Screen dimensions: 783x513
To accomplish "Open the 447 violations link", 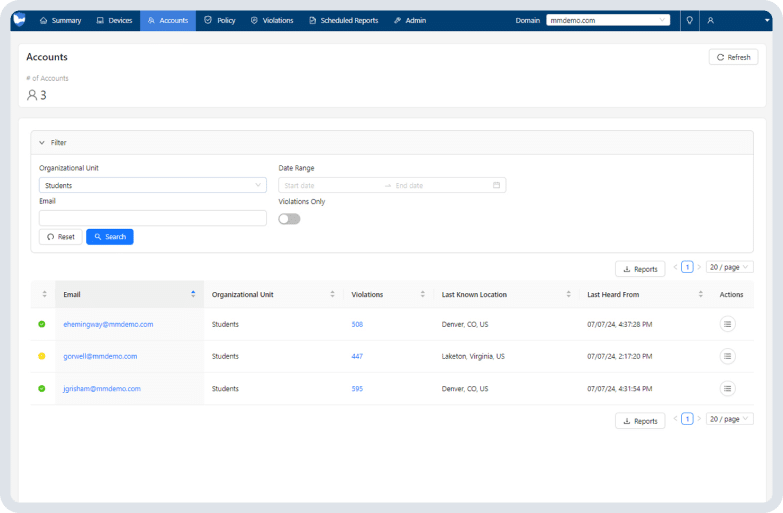I will pos(357,356).
